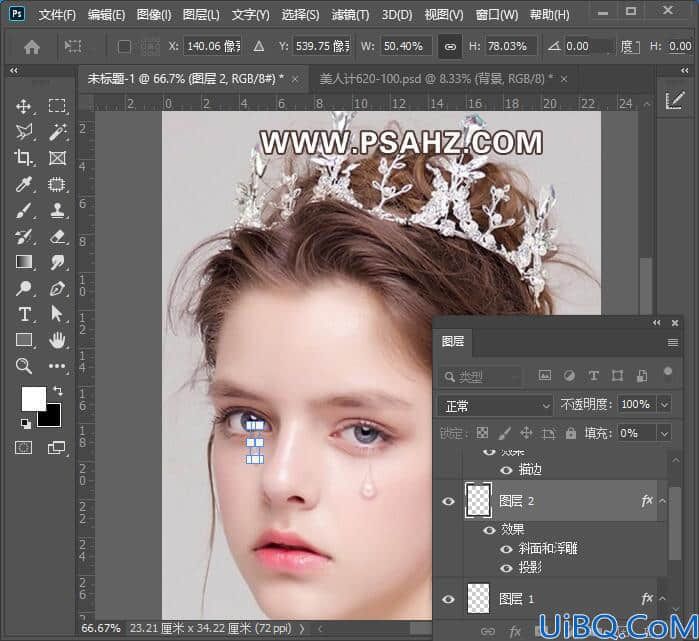This screenshot has height=641, width=699.
Task: Collapse the toolbar using double arrows
Action: [x=14, y=70]
